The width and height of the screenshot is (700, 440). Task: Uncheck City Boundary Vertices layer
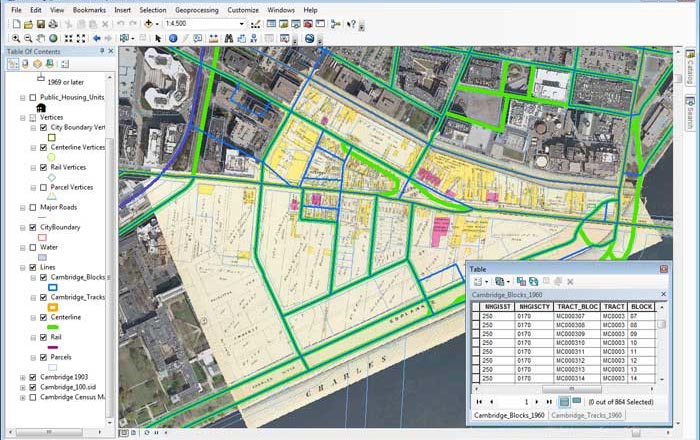[43, 127]
